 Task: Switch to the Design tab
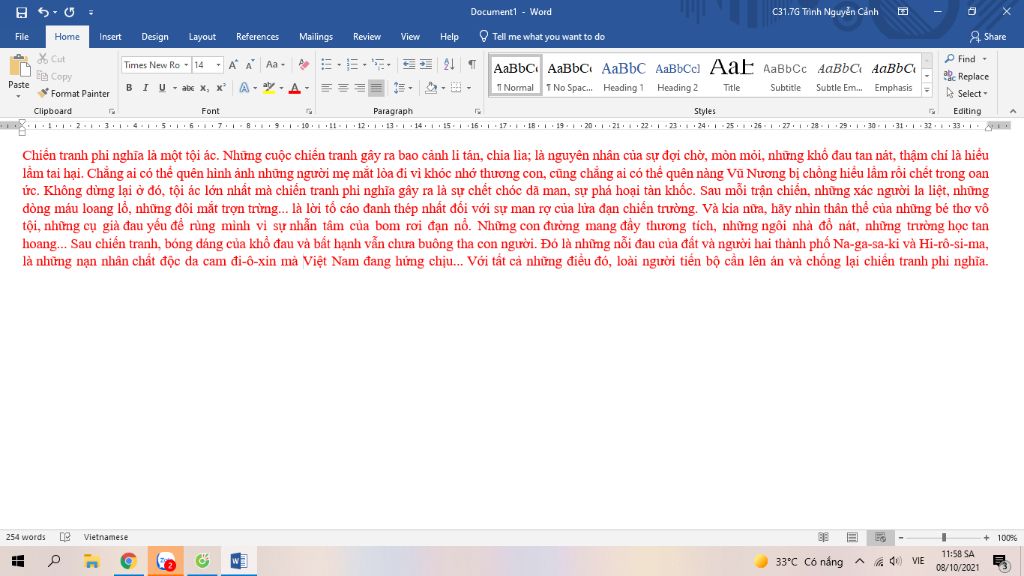[155, 37]
